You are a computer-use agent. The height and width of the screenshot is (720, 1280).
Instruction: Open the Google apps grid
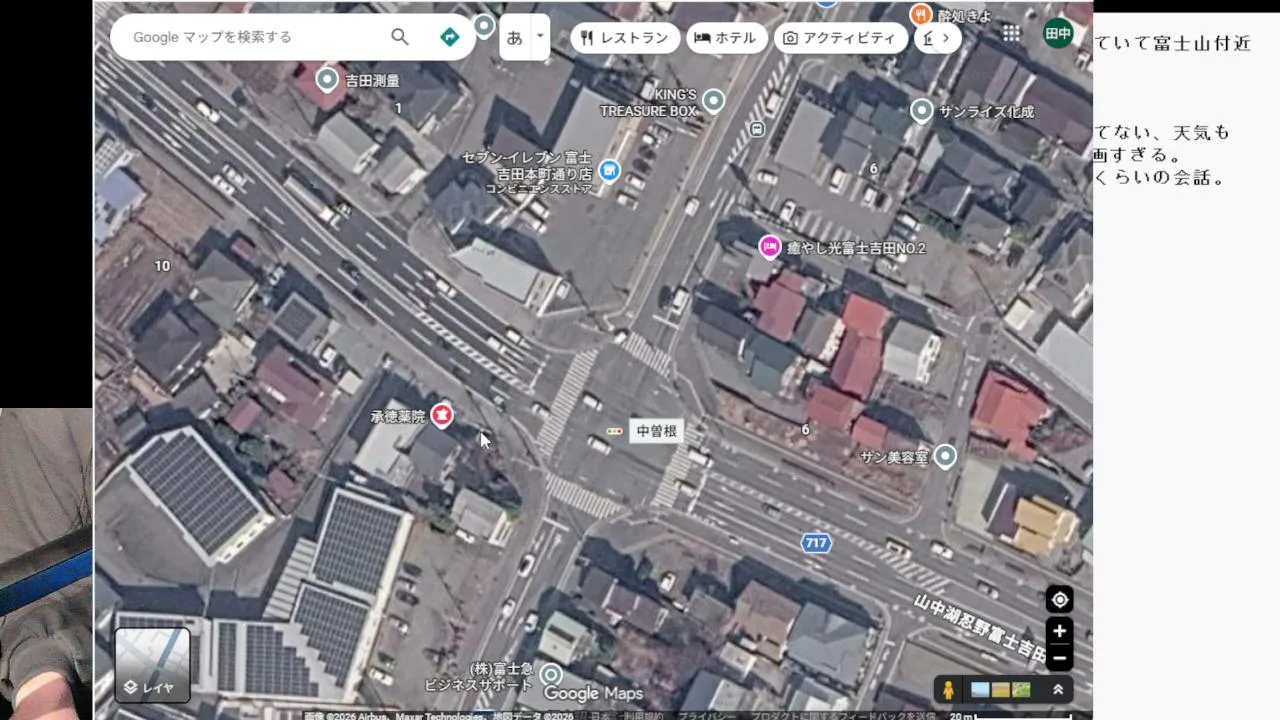1012,33
